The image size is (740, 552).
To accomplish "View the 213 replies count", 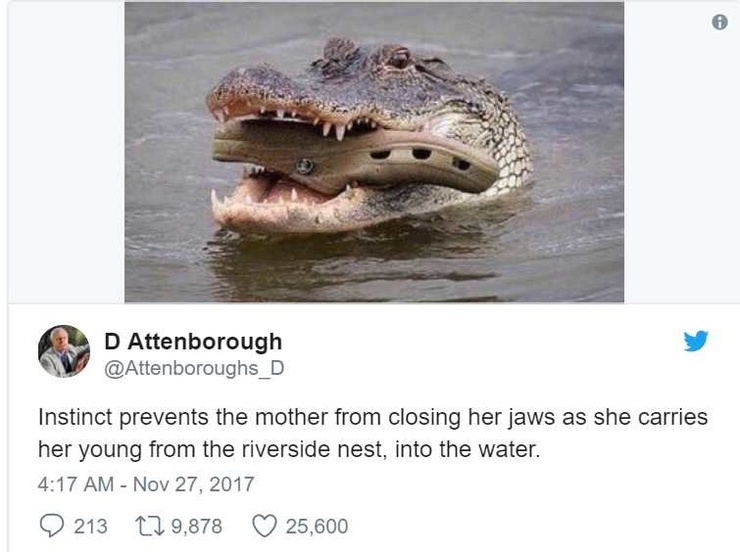I will tap(91, 526).
